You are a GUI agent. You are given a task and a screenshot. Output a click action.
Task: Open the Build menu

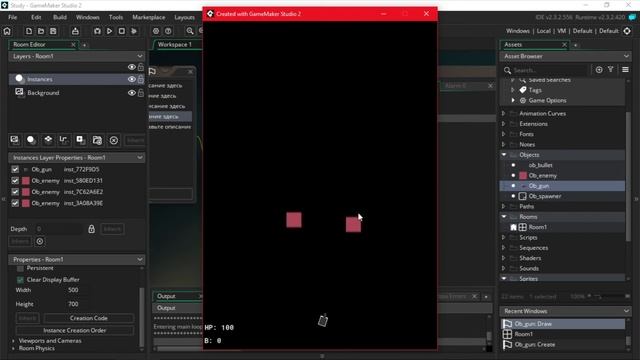coord(60,17)
